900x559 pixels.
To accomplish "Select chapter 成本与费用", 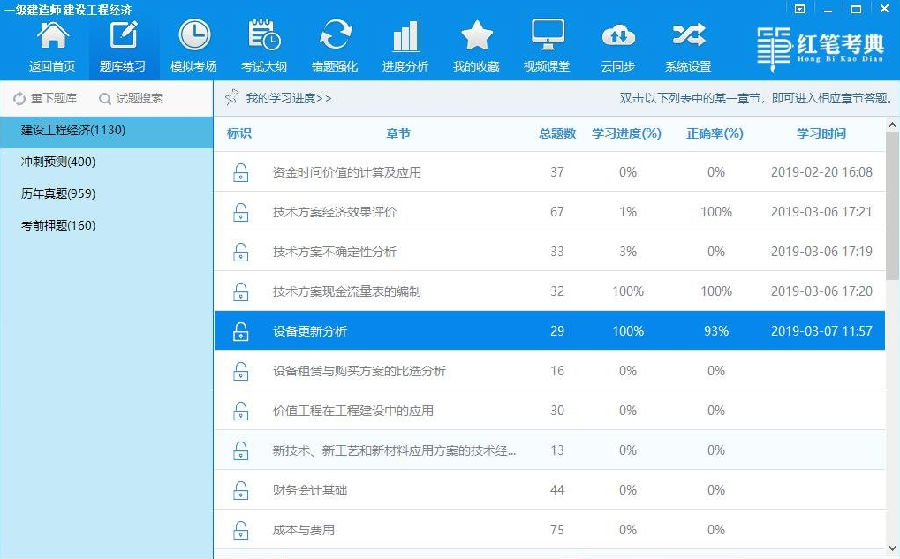I will pyautogui.click(x=304, y=530).
